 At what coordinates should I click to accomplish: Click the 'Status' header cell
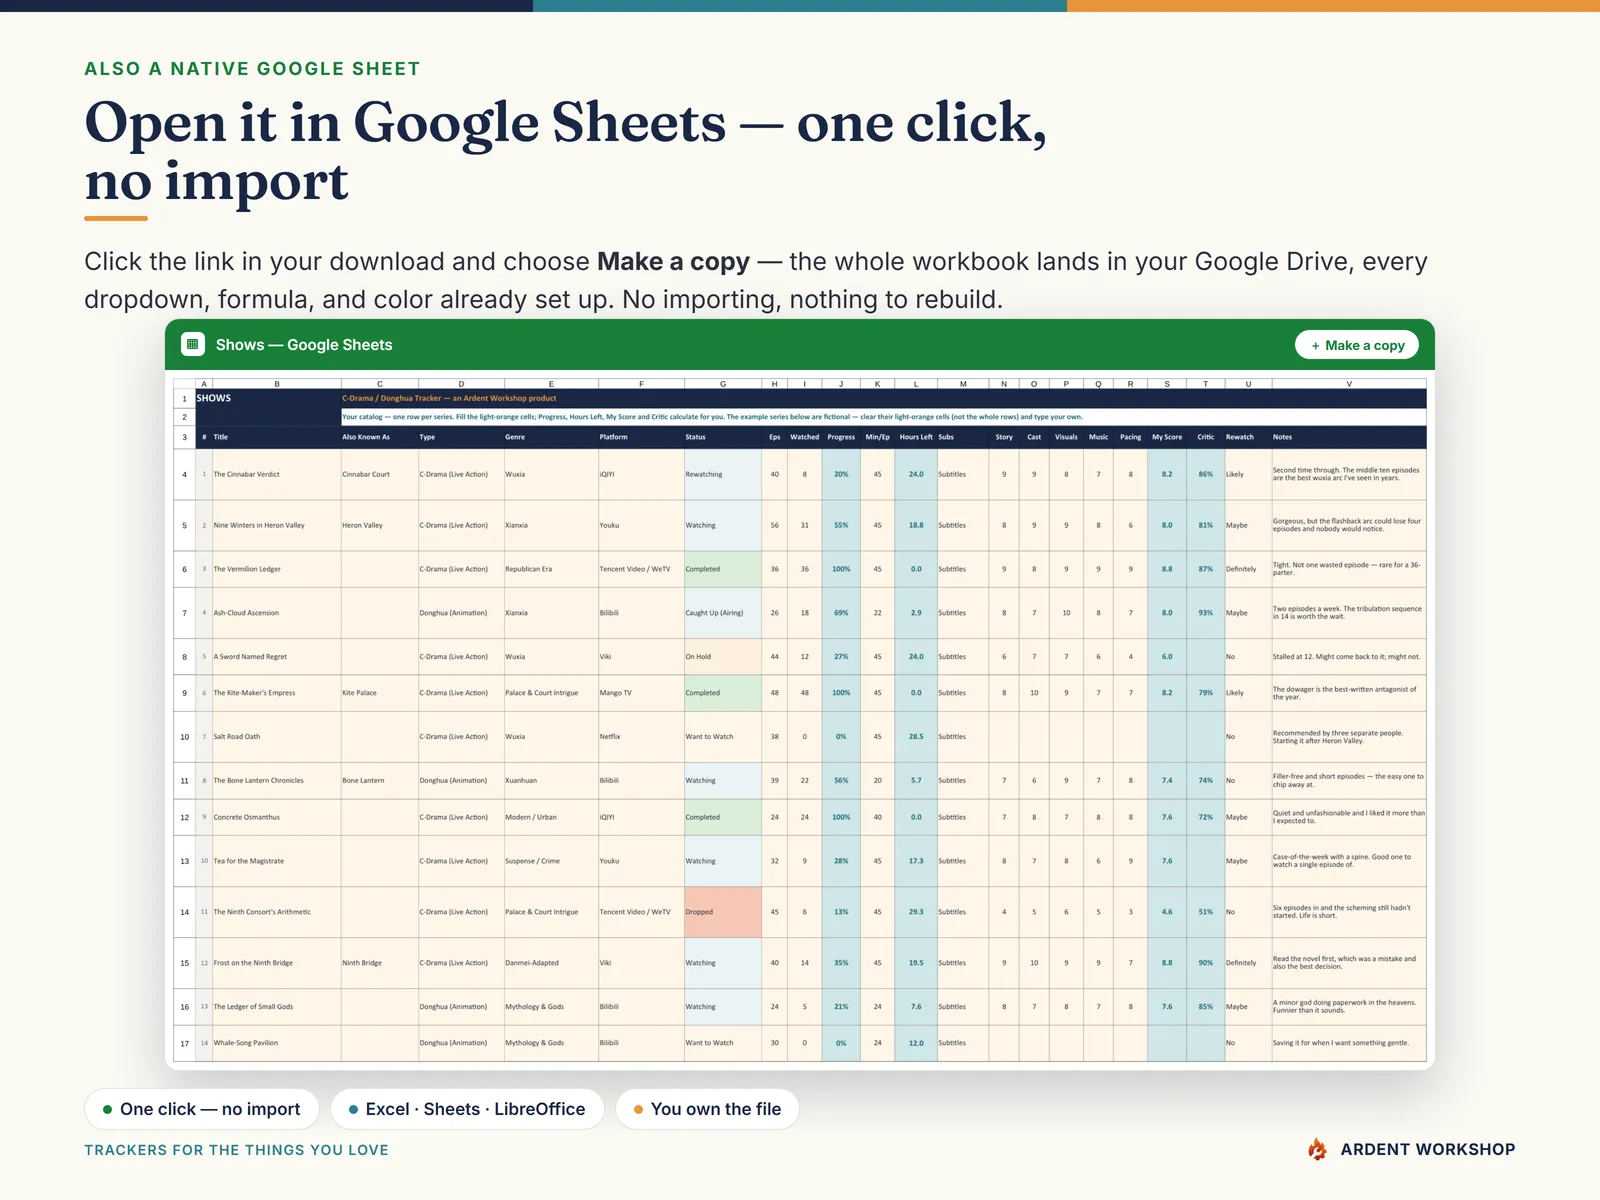click(x=723, y=437)
